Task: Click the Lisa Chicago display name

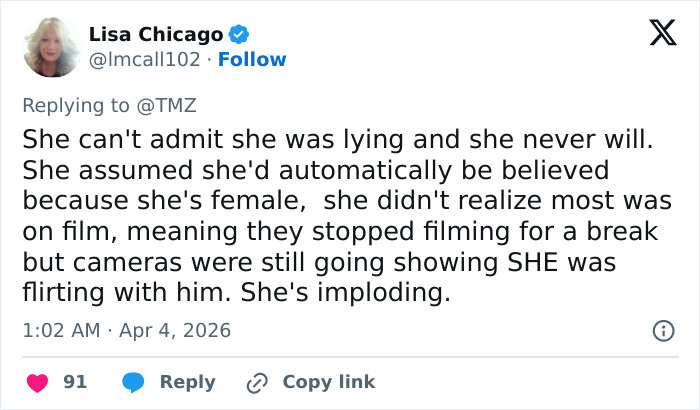Action: click(x=155, y=35)
